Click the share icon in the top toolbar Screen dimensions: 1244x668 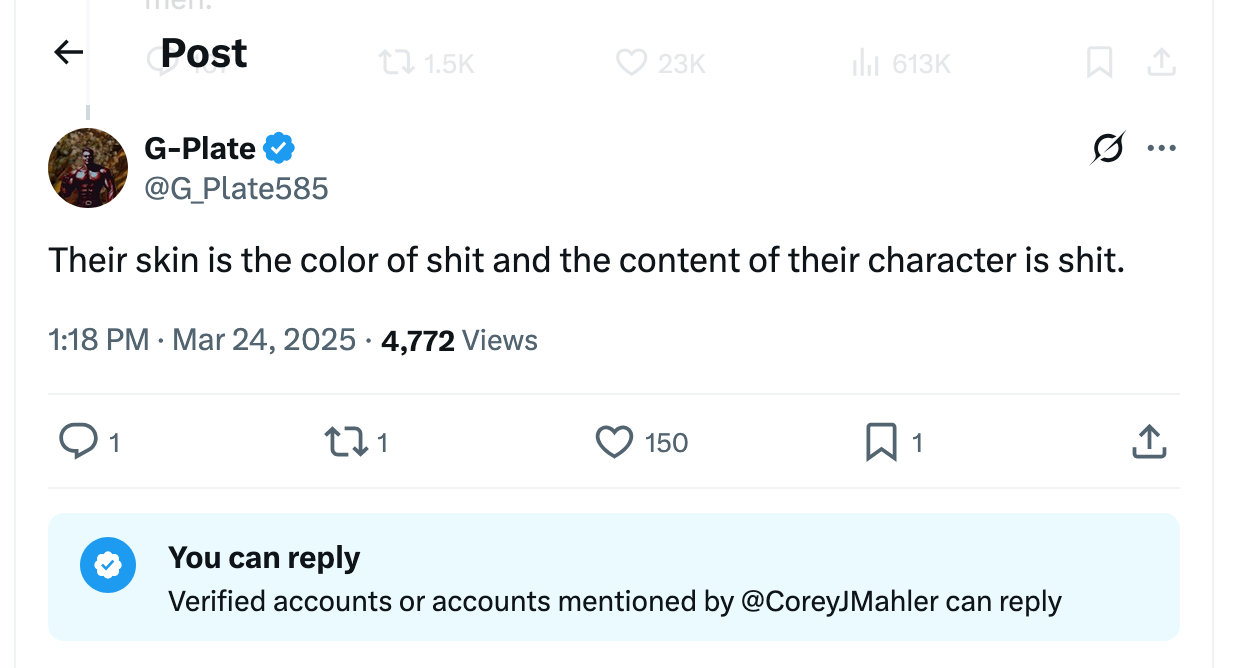click(1161, 63)
